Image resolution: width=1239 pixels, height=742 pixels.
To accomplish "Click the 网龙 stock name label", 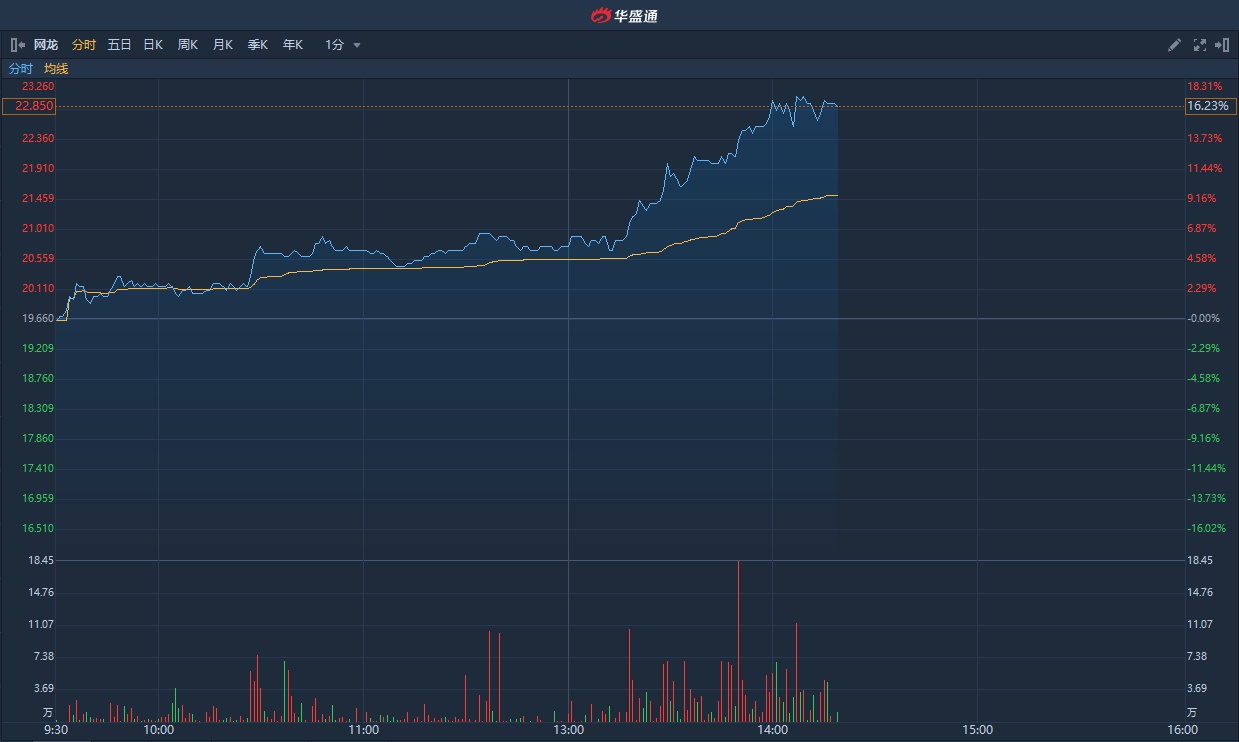I will 46,45.
